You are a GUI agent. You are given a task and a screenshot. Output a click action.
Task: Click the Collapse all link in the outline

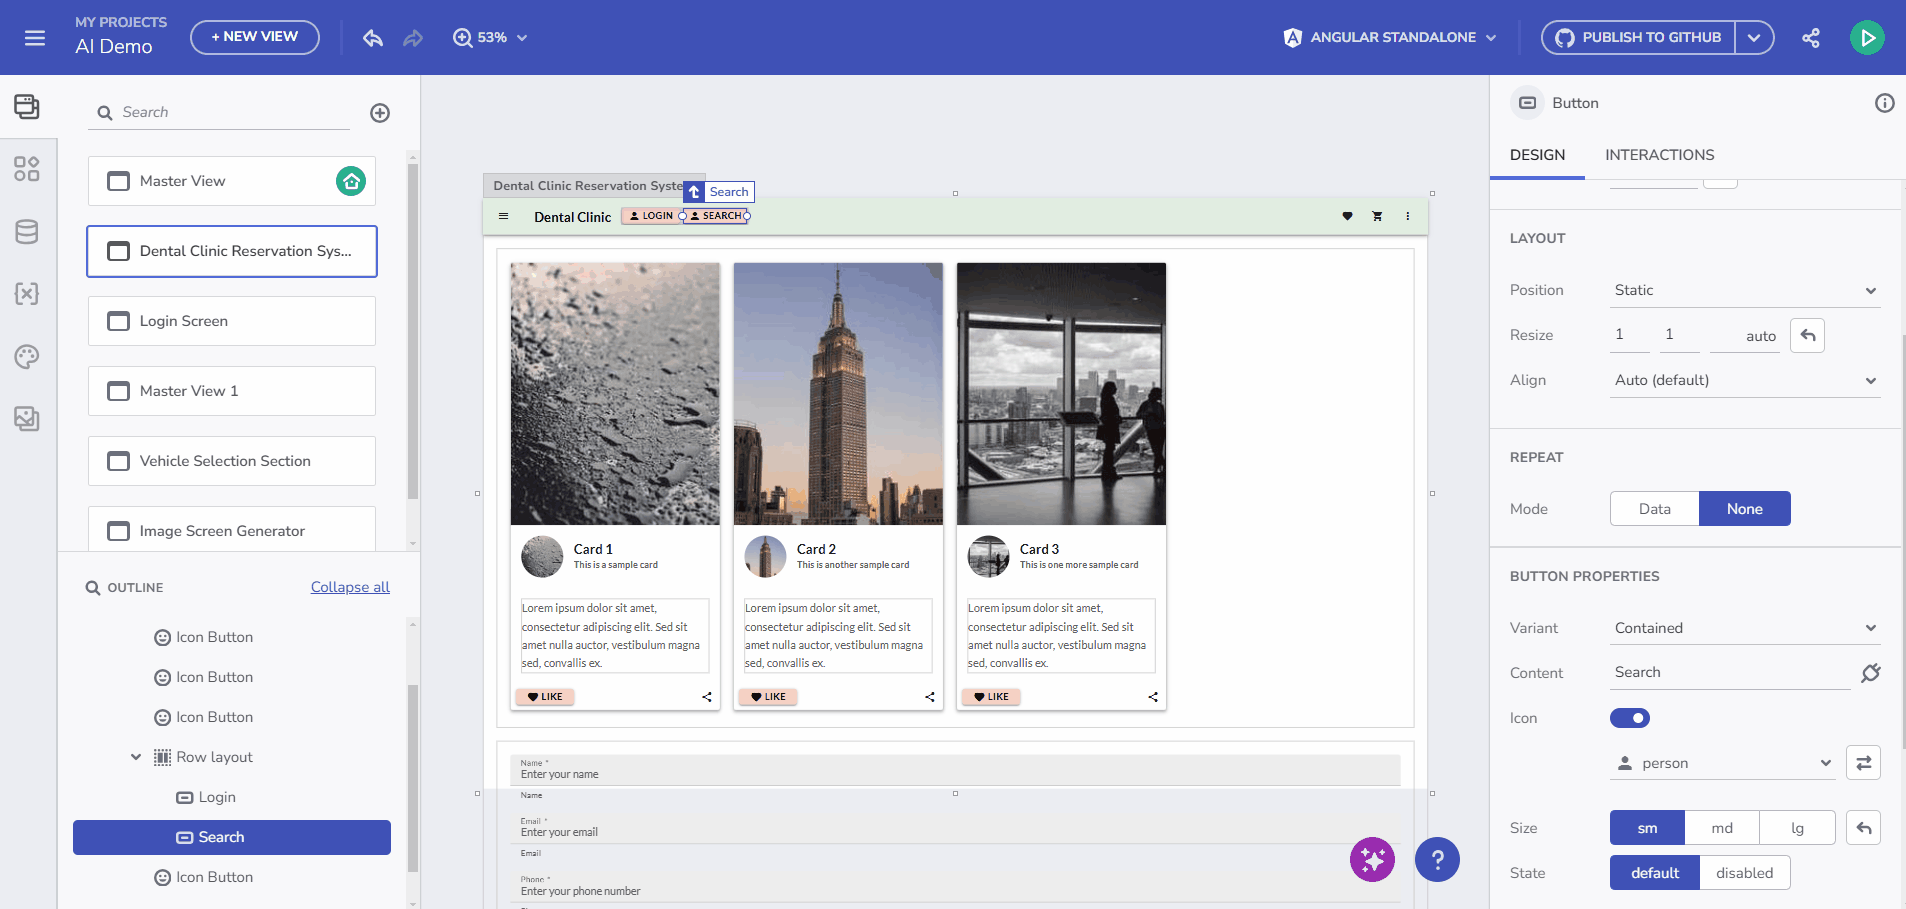[x=349, y=587]
